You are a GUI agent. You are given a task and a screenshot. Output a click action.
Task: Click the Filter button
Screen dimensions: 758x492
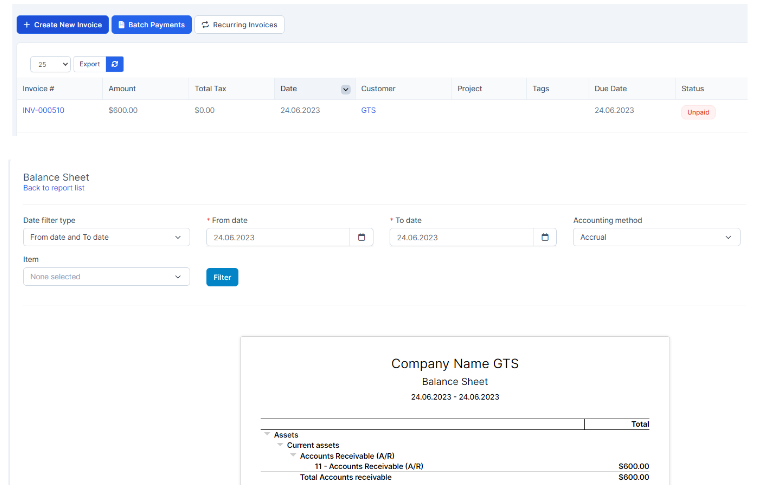pyautogui.click(x=222, y=277)
